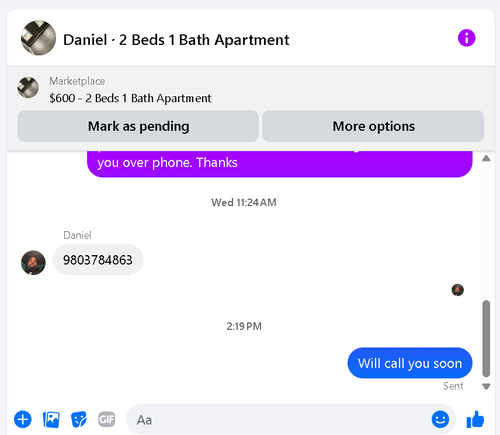Open the $600 - 2 Beds 1 Bath Apartment listing
The height and width of the screenshot is (435, 500).
[x=130, y=98]
